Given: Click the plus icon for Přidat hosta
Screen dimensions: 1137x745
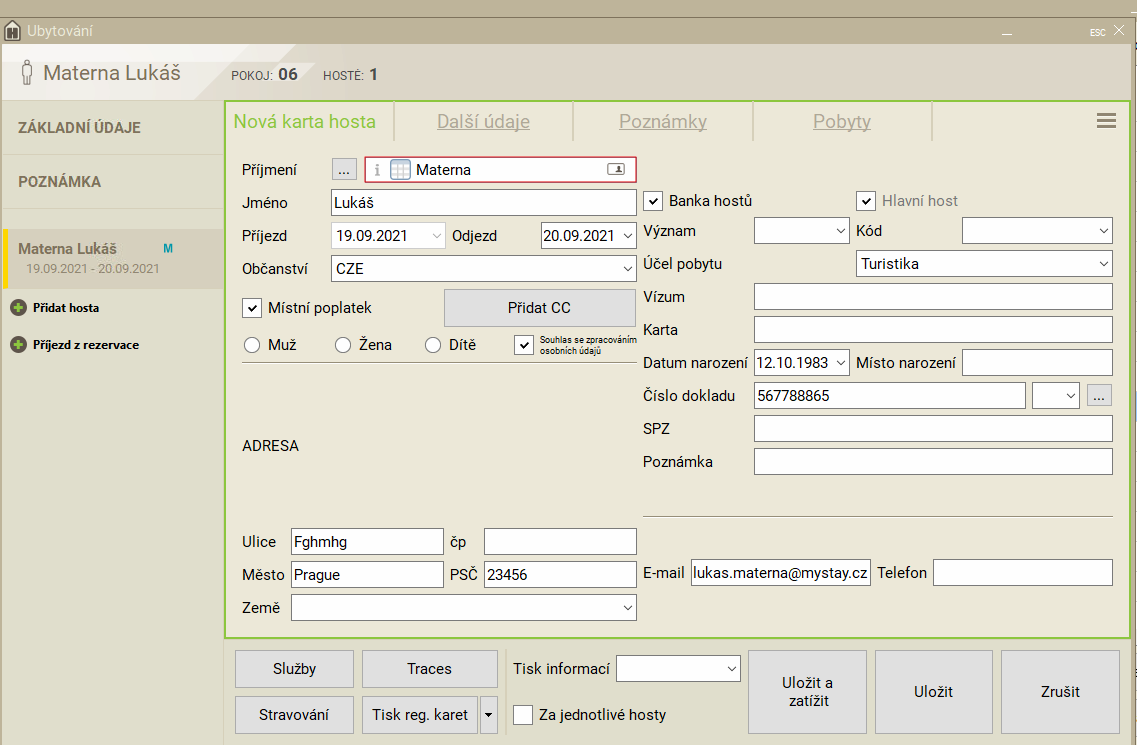Looking at the screenshot, I should (18, 308).
